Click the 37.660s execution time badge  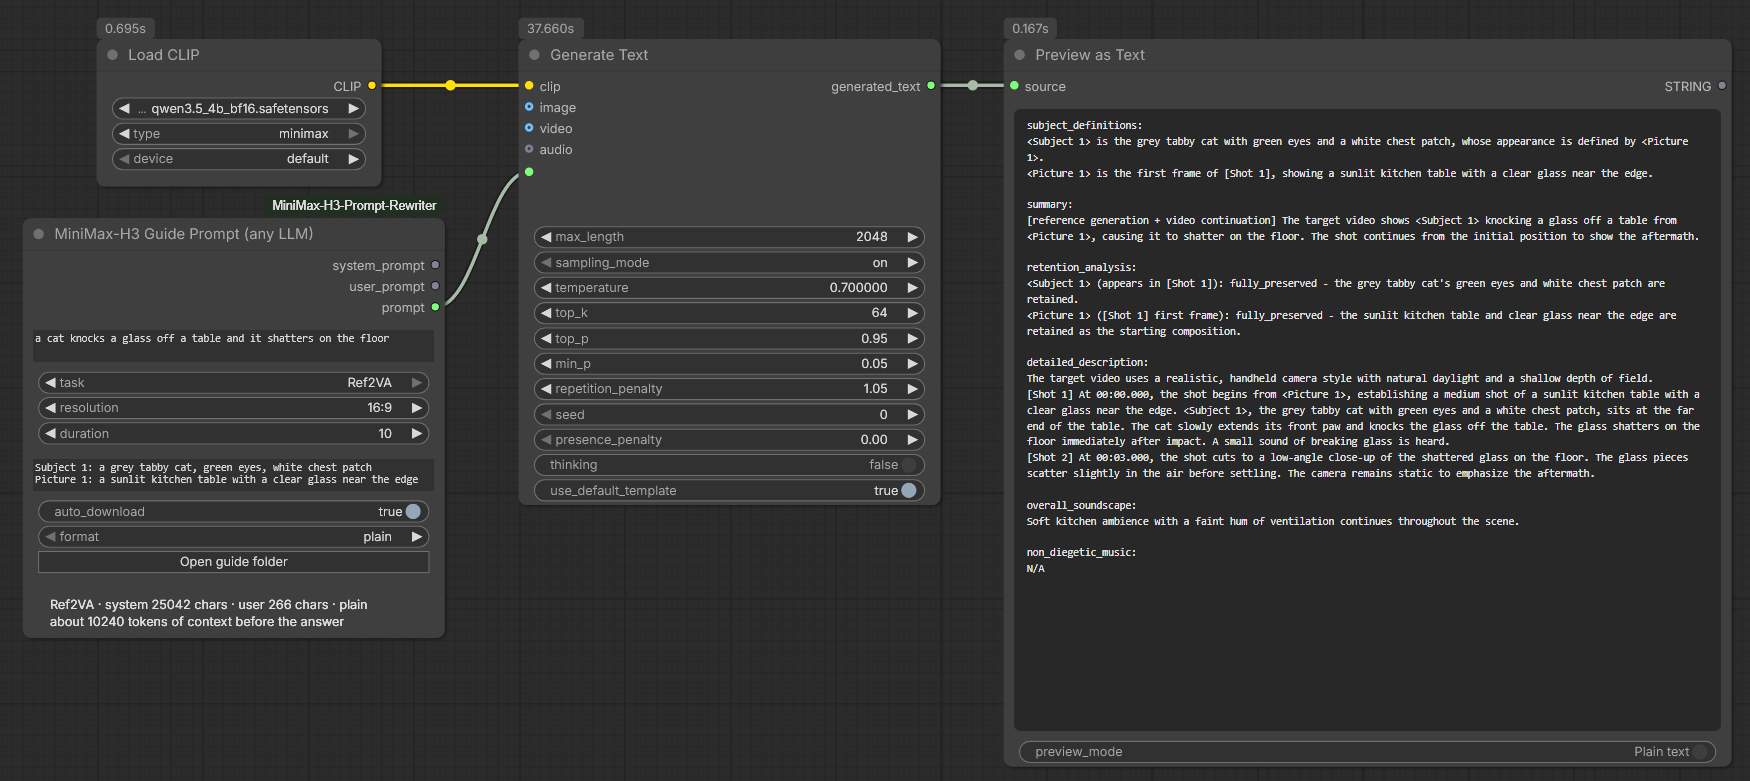pyautogui.click(x=551, y=28)
